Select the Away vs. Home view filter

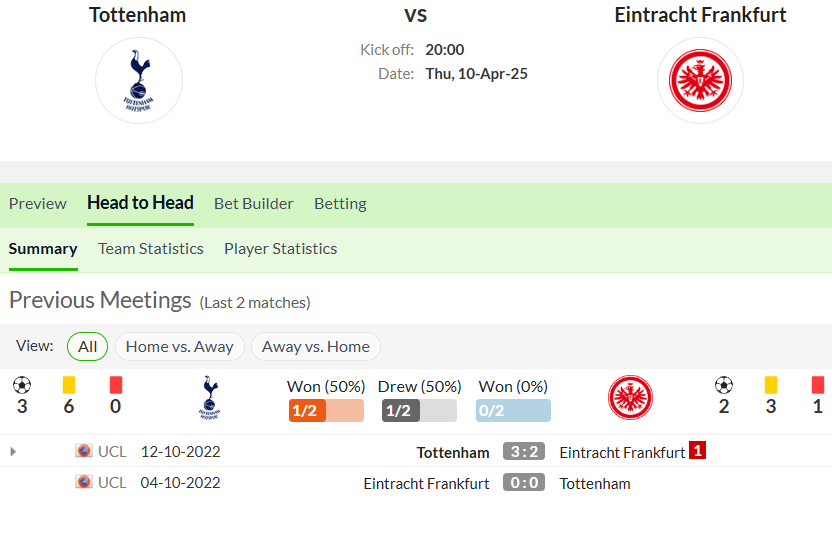point(316,346)
